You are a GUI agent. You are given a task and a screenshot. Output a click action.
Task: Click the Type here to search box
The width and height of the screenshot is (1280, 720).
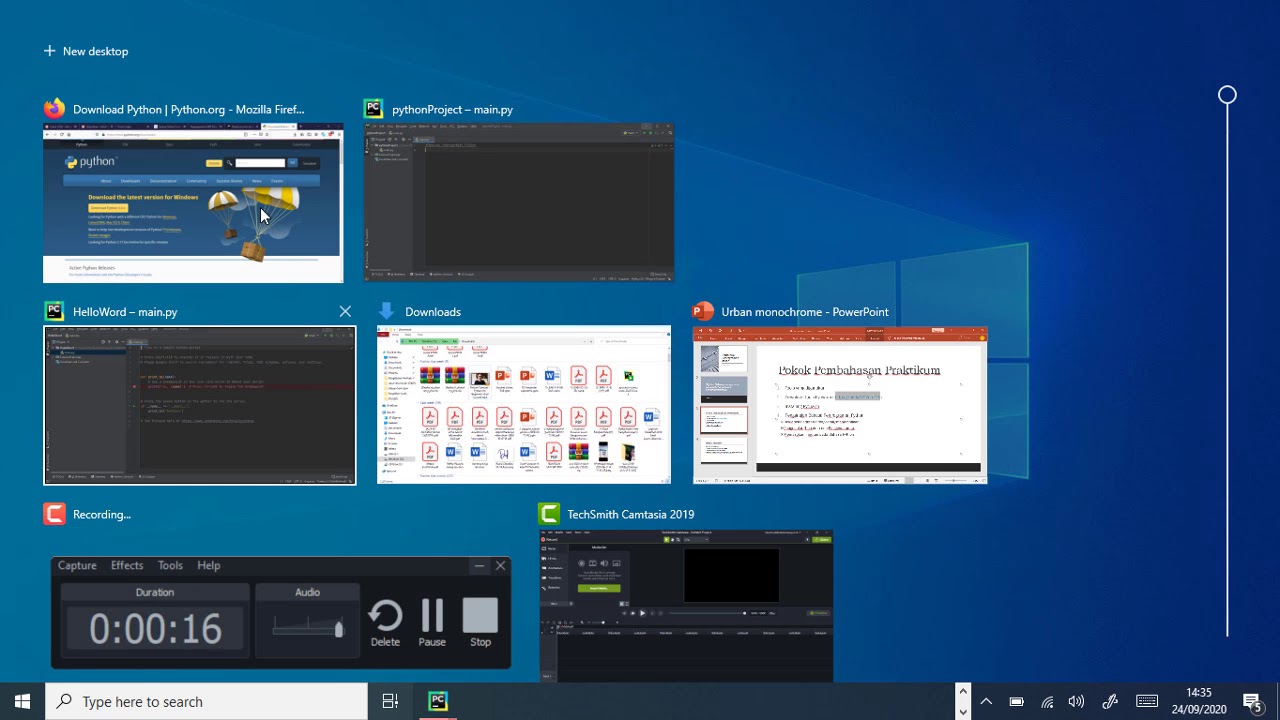(x=207, y=701)
